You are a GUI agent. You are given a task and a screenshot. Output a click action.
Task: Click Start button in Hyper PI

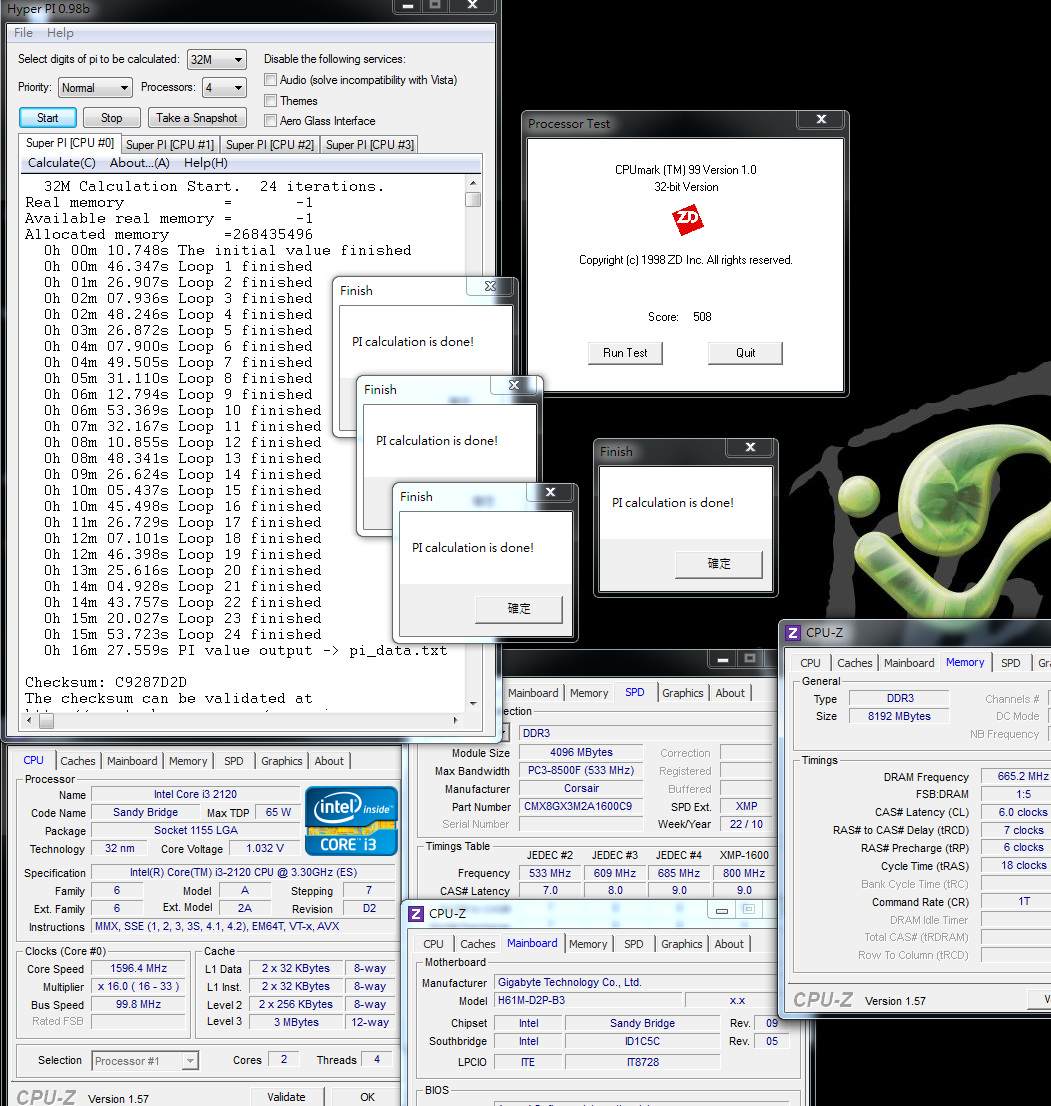pyautogui.click(x=47, y=118)
